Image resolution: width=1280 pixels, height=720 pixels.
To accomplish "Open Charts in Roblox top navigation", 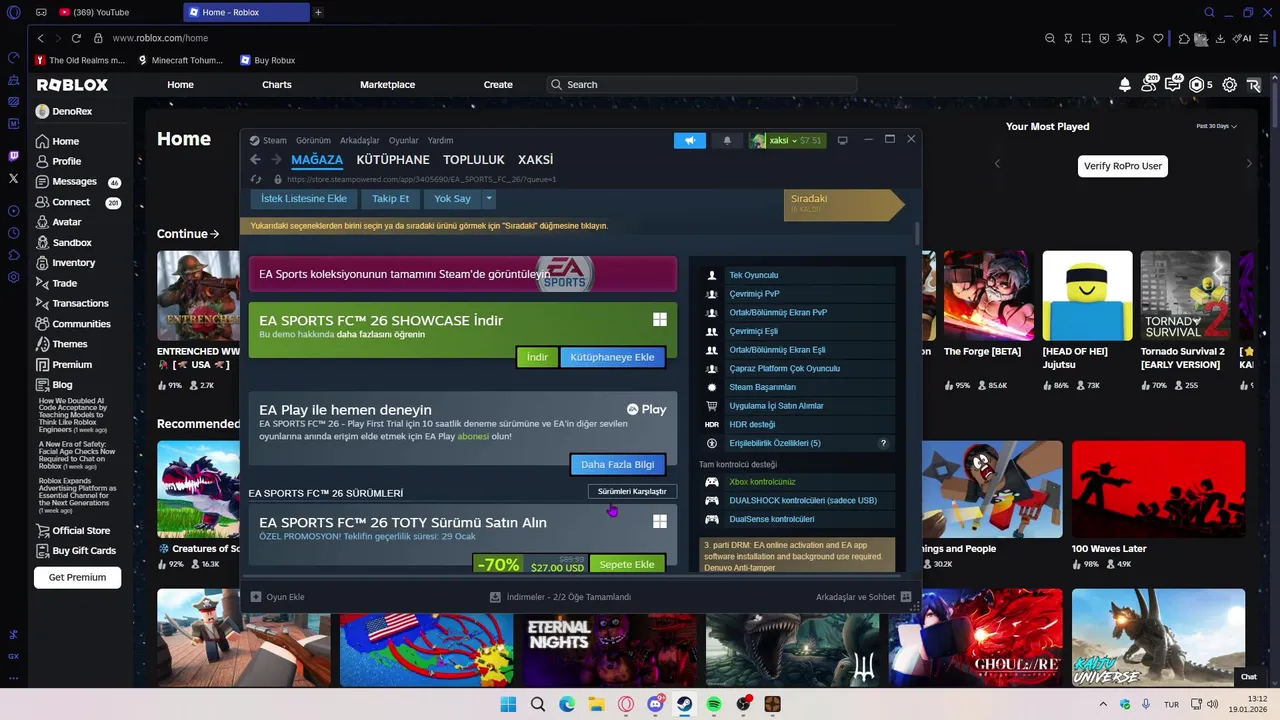I will click(x=277, y=85).
